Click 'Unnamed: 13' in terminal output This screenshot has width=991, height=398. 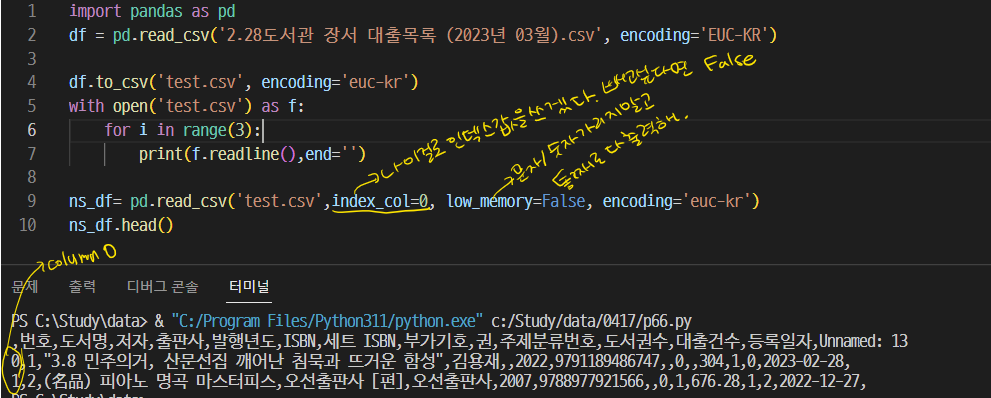(x=864, y=342)
